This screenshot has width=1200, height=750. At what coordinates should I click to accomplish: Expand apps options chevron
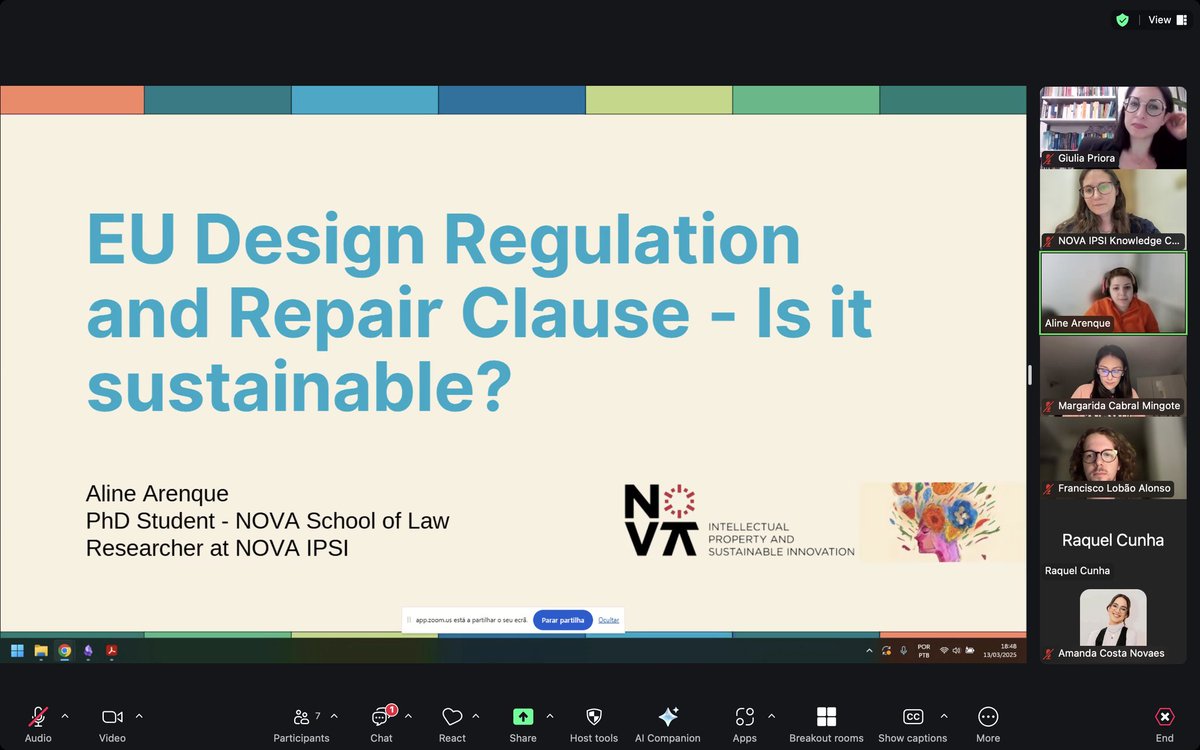coord(771,716)
